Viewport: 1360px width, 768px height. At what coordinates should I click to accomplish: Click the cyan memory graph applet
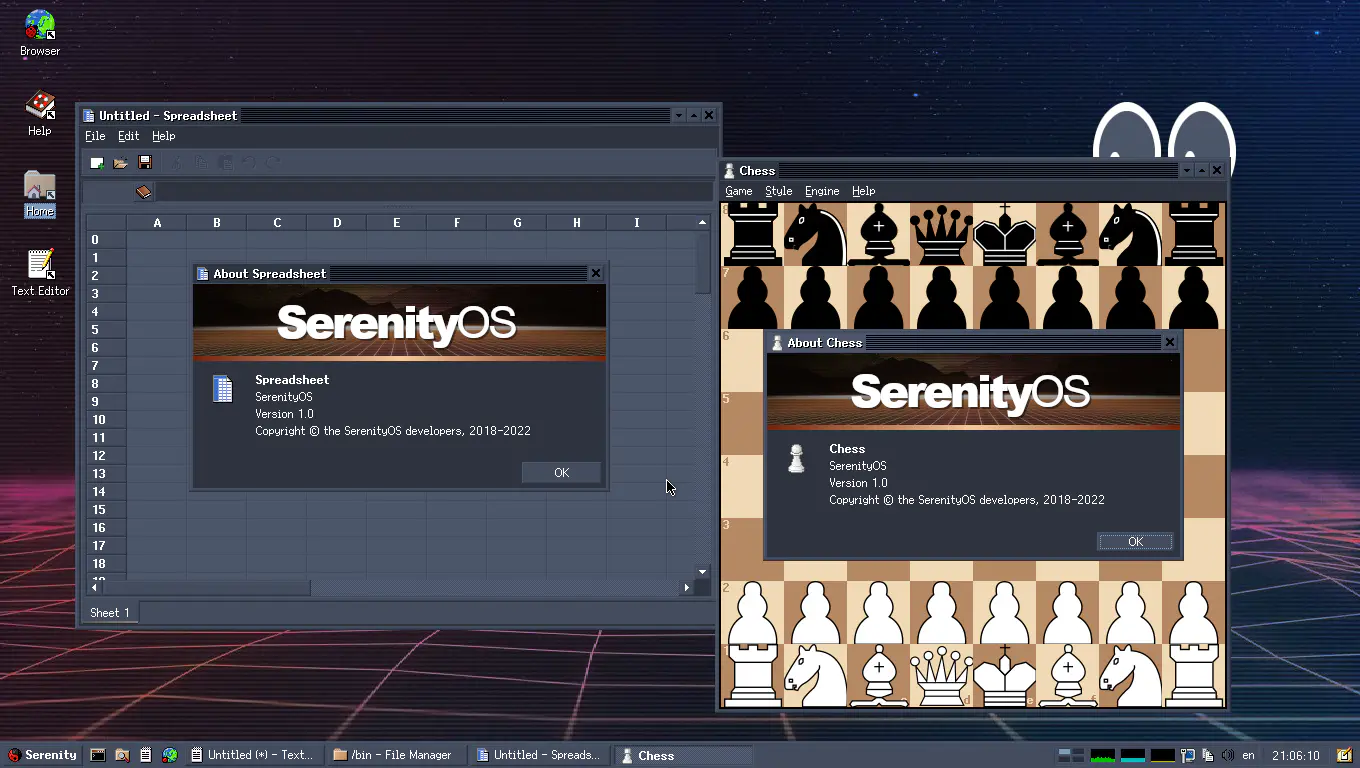point(1133,755)
